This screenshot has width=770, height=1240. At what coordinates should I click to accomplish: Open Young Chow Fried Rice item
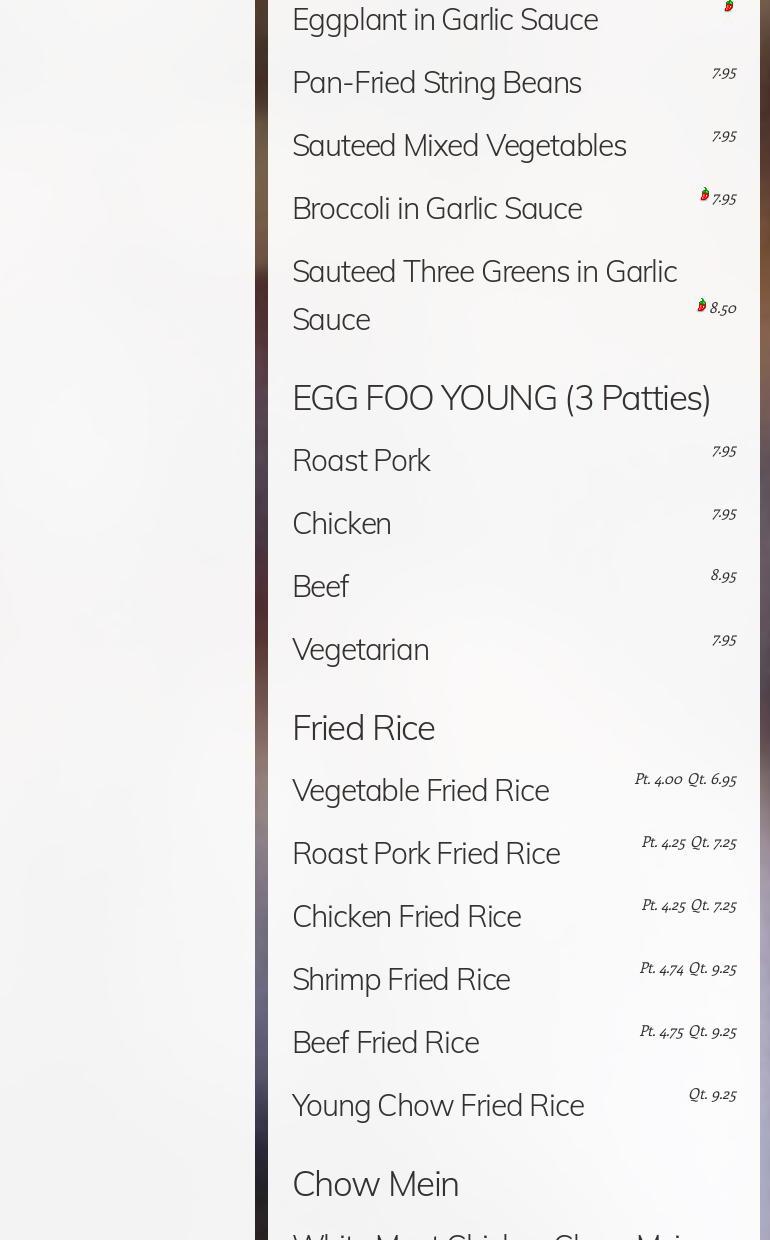[x=438, y=1106]
